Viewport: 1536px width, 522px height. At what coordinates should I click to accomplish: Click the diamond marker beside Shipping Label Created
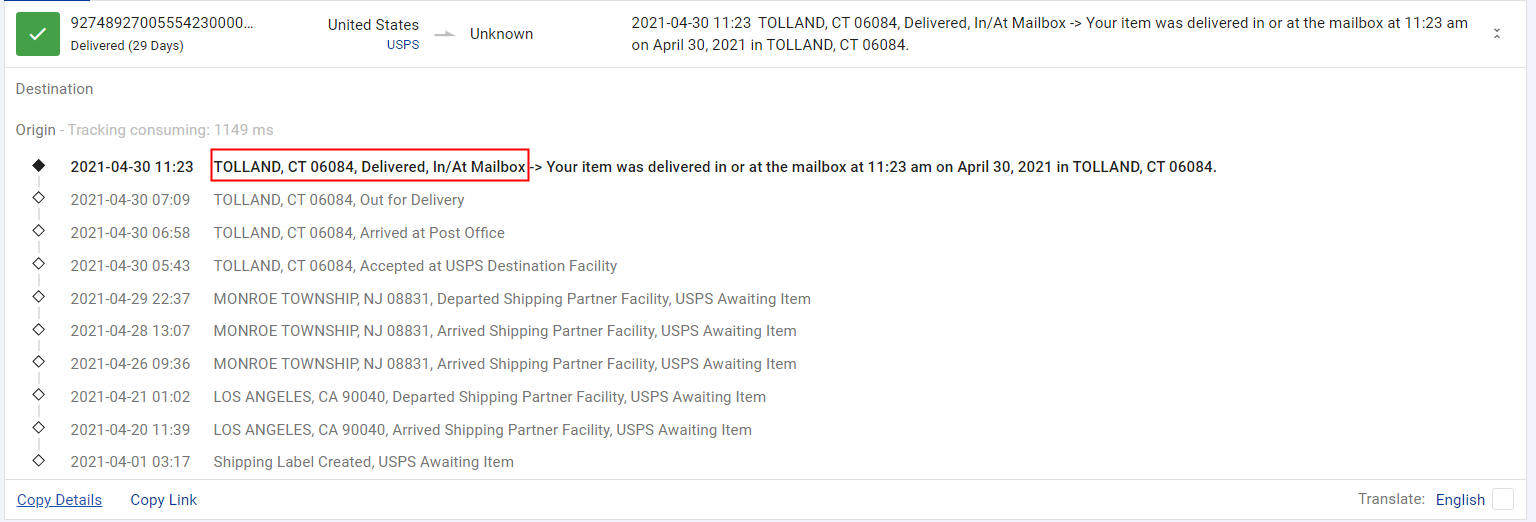pyautogui.click(x=39, y=461)
